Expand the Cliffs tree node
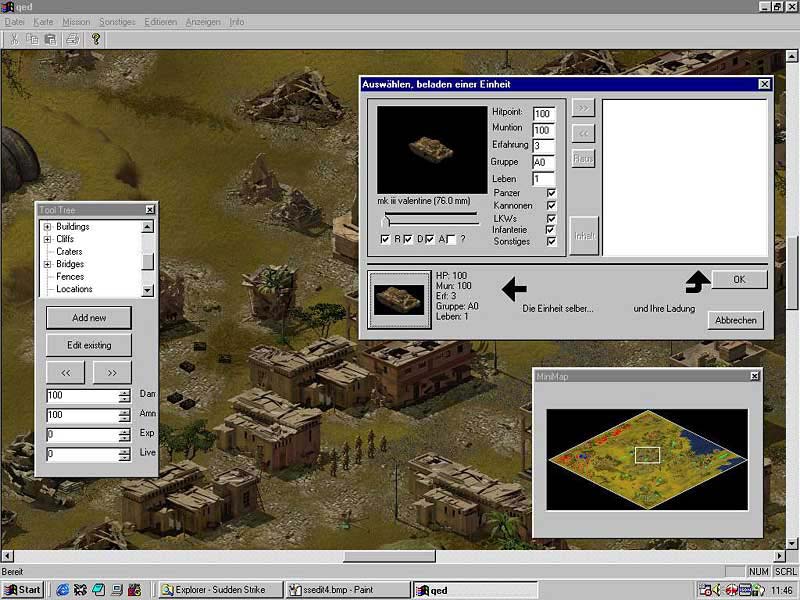 click(x=47, y=239)
